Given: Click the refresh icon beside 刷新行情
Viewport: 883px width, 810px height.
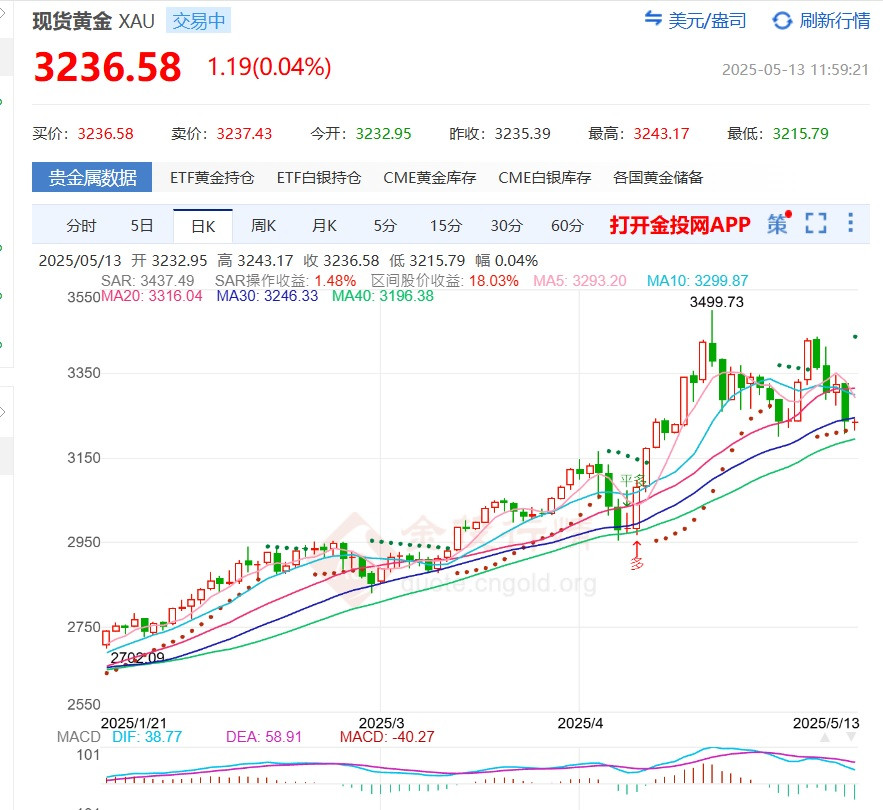Looking at the screenshot, I should pos(782,20).
